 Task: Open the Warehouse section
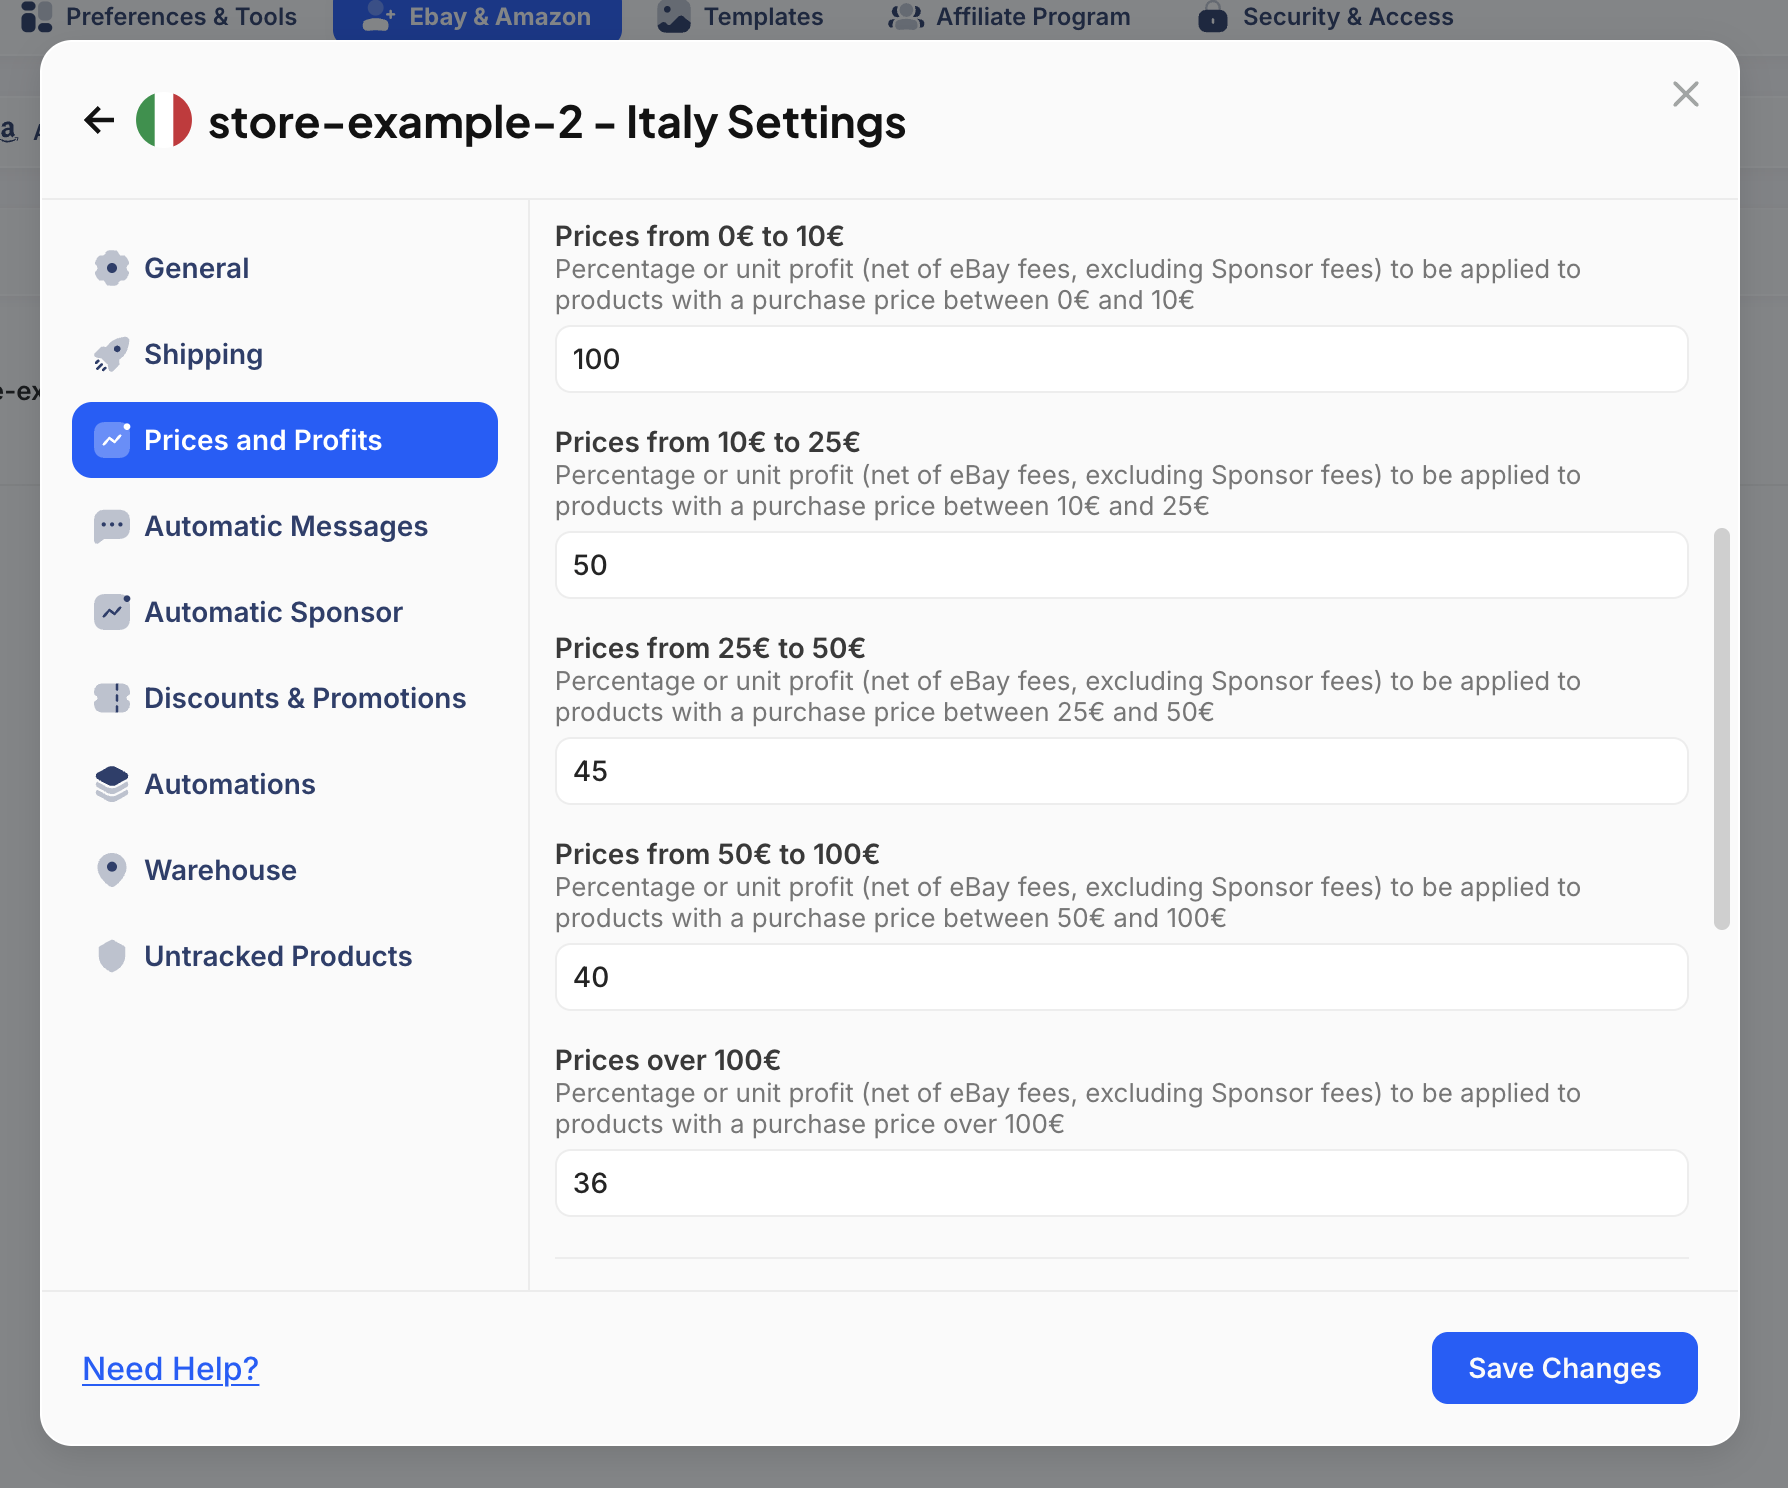(285, 870)
